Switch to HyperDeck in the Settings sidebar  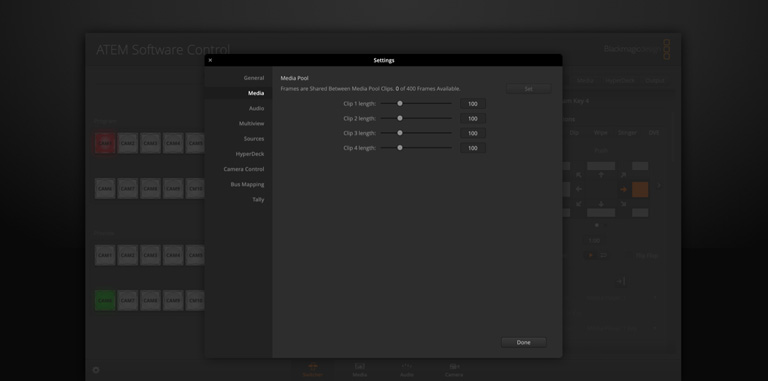pyautogui.click(x=250, y=154)
